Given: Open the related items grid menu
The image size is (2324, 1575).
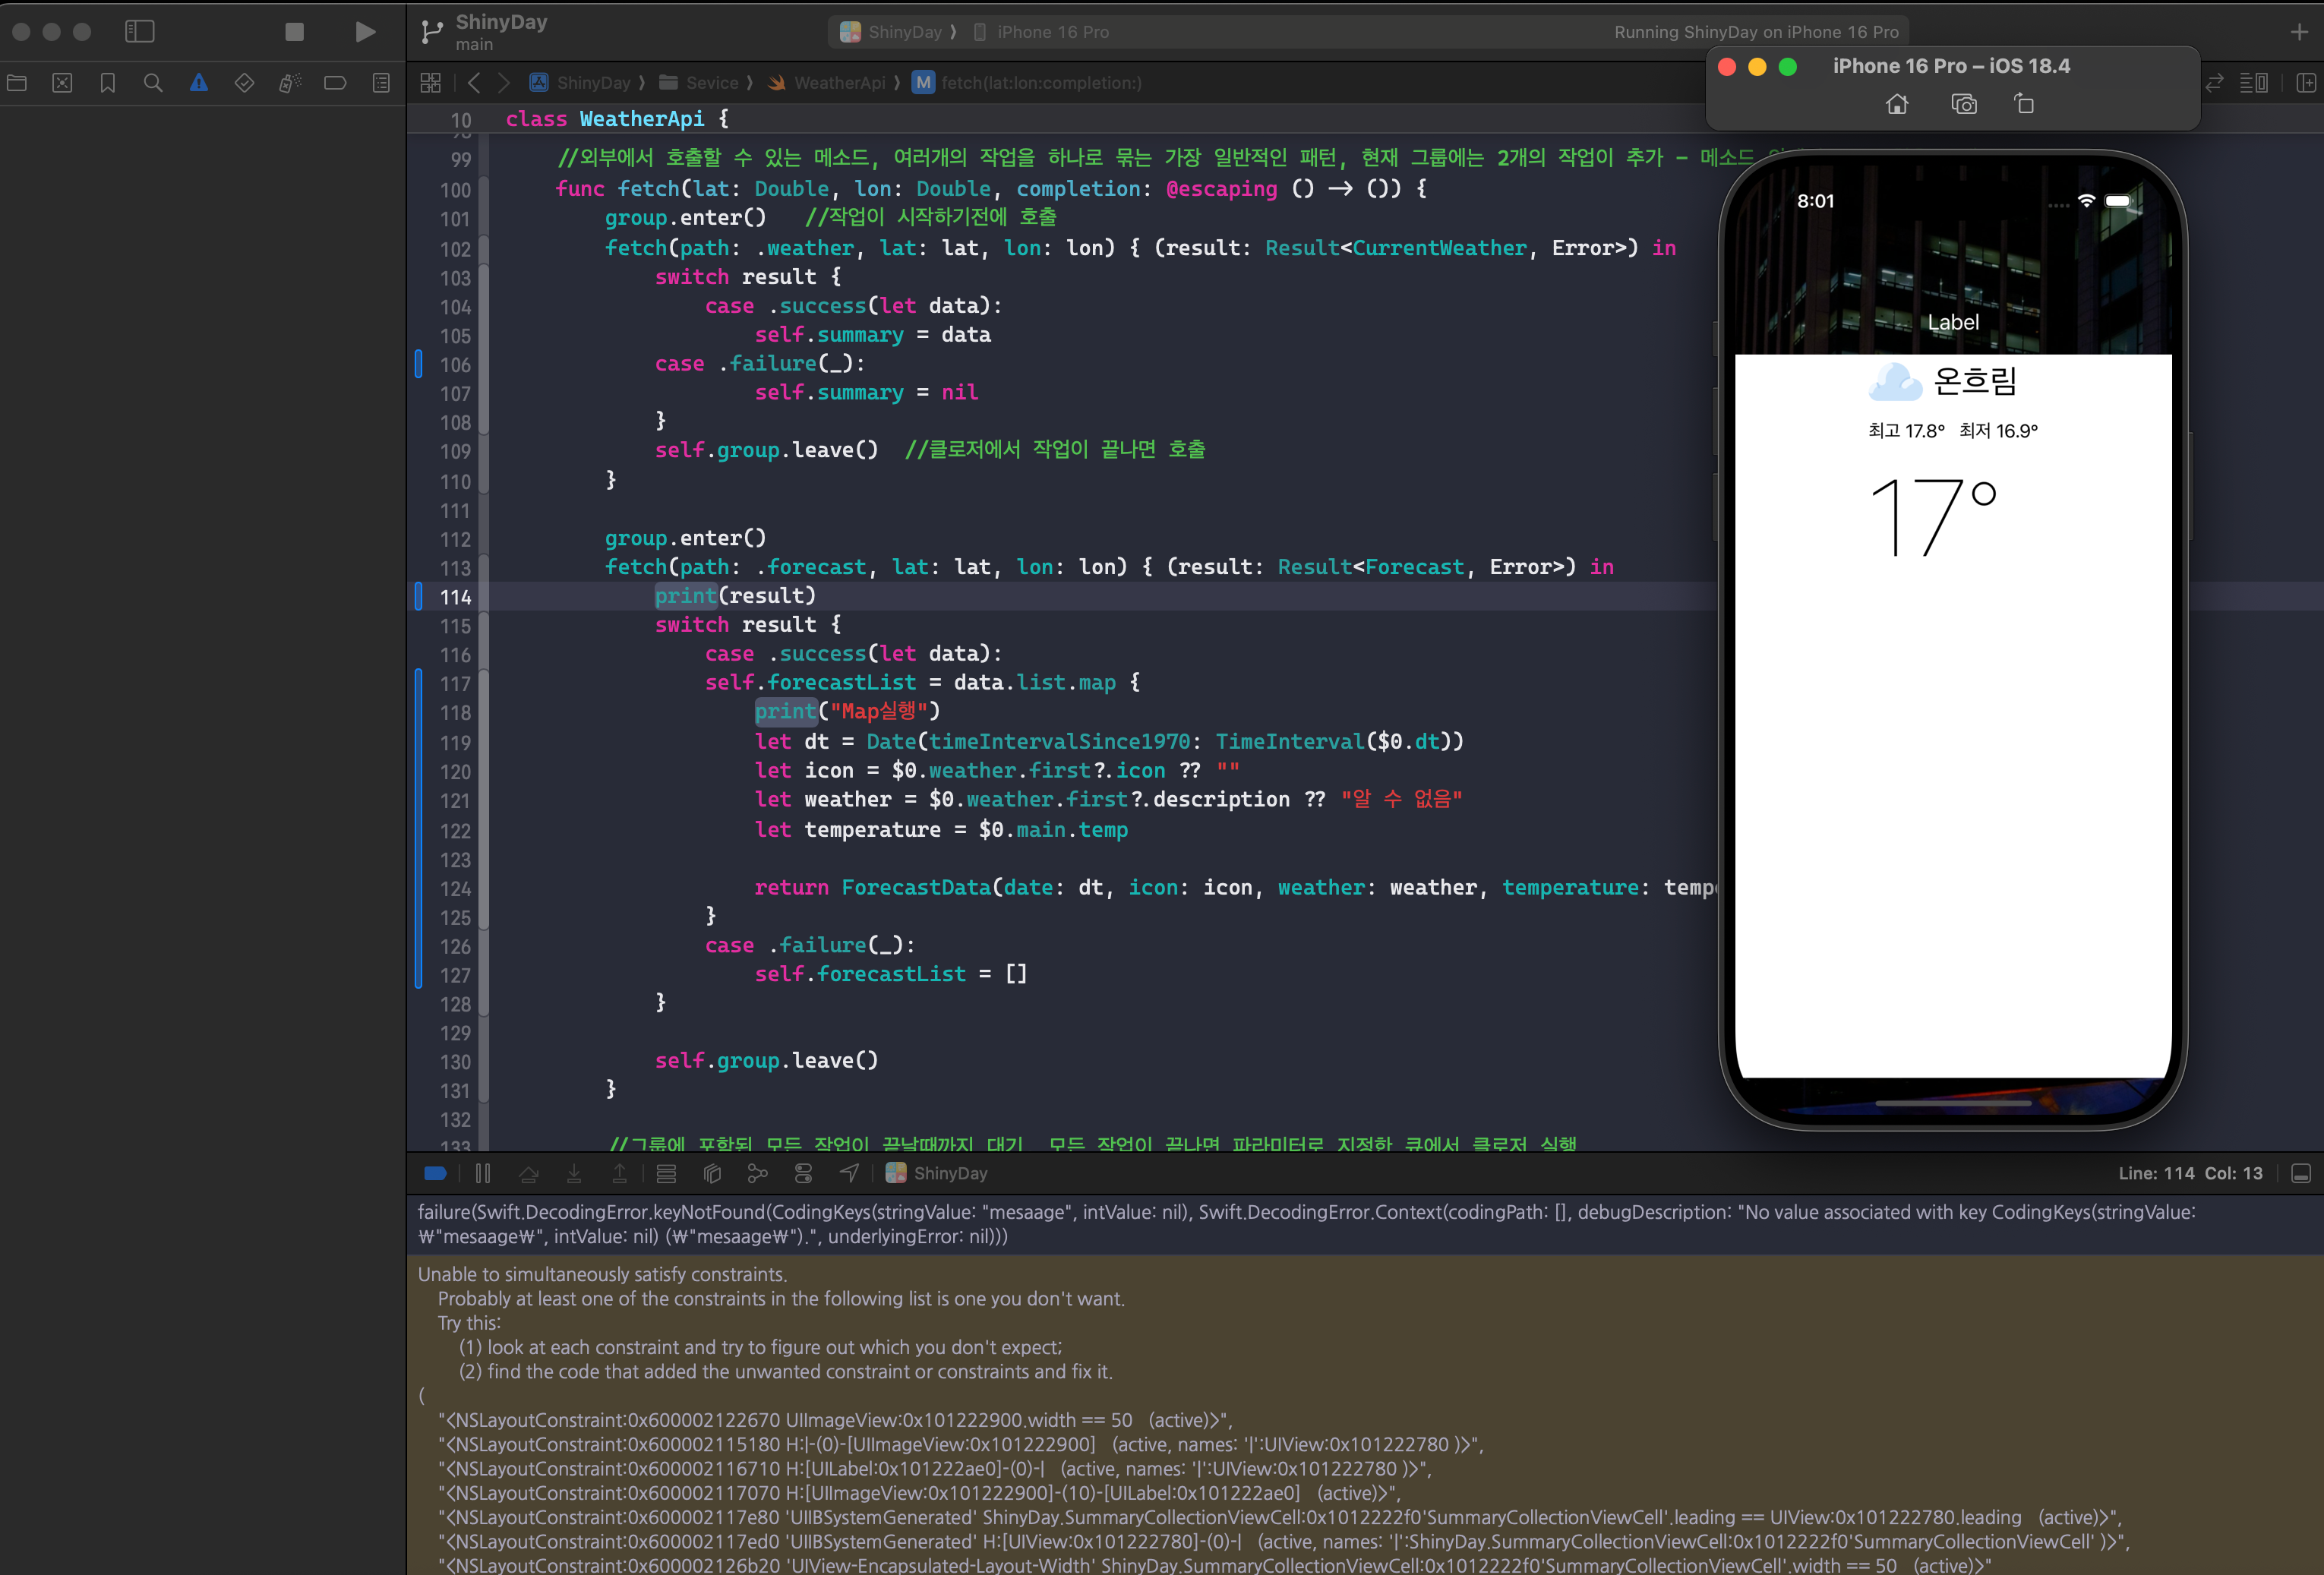Looking at the screenshot, I should click(431, 83).
